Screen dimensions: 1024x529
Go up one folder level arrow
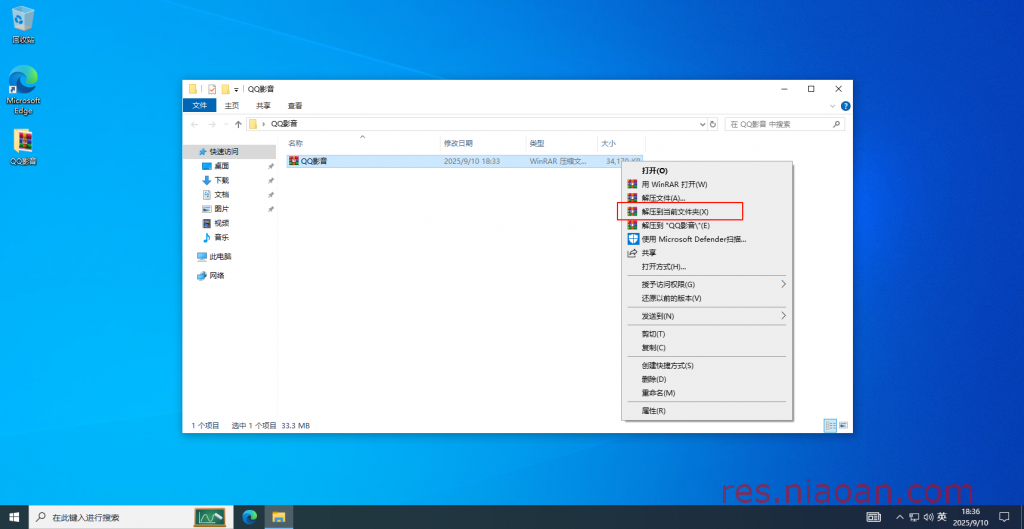pyautogui.click(x=238, y=124)
